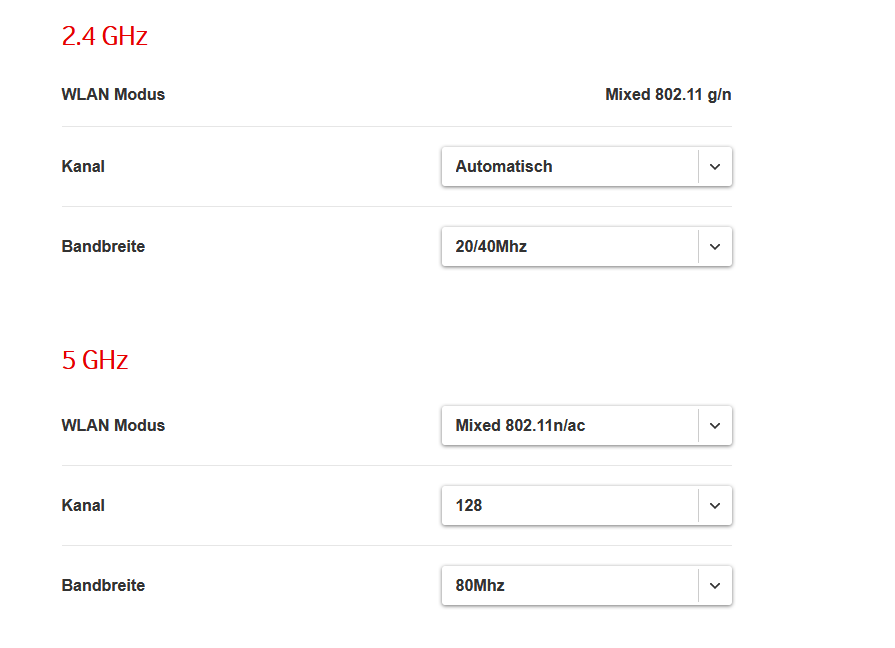Open the 80Mhz Bandbreite combo box
The height and width of the screenshot is (648, 895).
click(x=570, y=586)
